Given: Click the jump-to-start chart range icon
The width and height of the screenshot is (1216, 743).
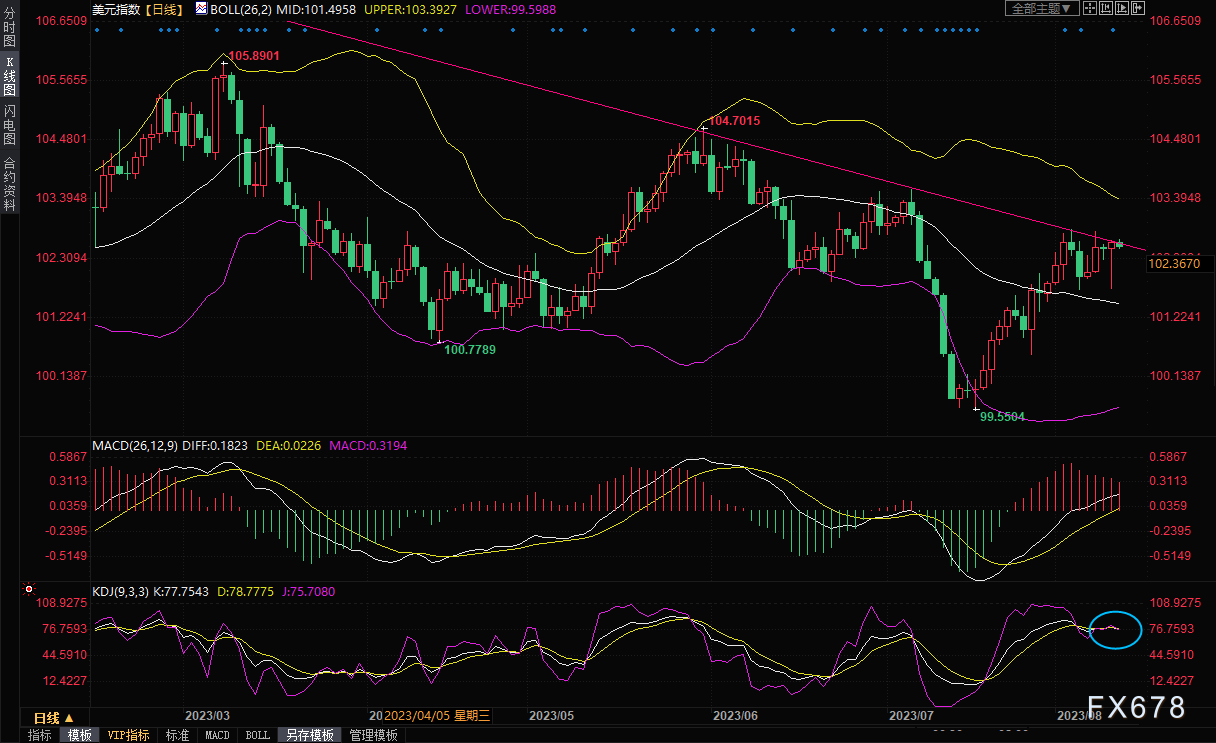Looking at the screenshot, I should coord(1105,8).
